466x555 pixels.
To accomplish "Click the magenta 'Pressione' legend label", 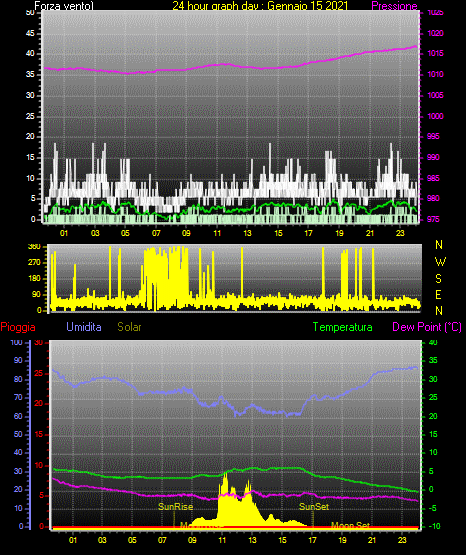I will (394, 6).
